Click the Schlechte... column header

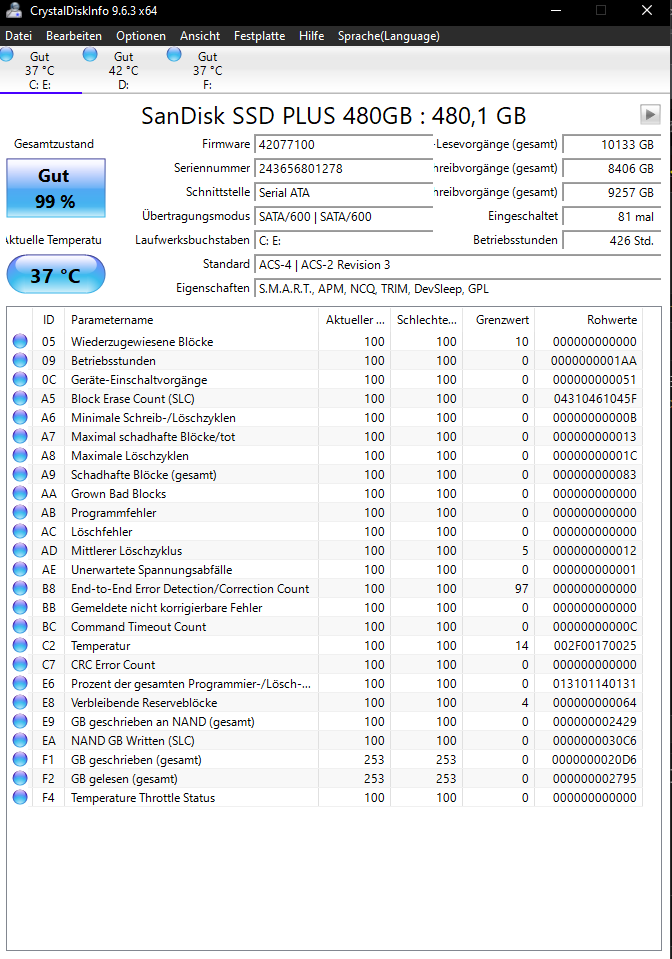pos(426,320)
